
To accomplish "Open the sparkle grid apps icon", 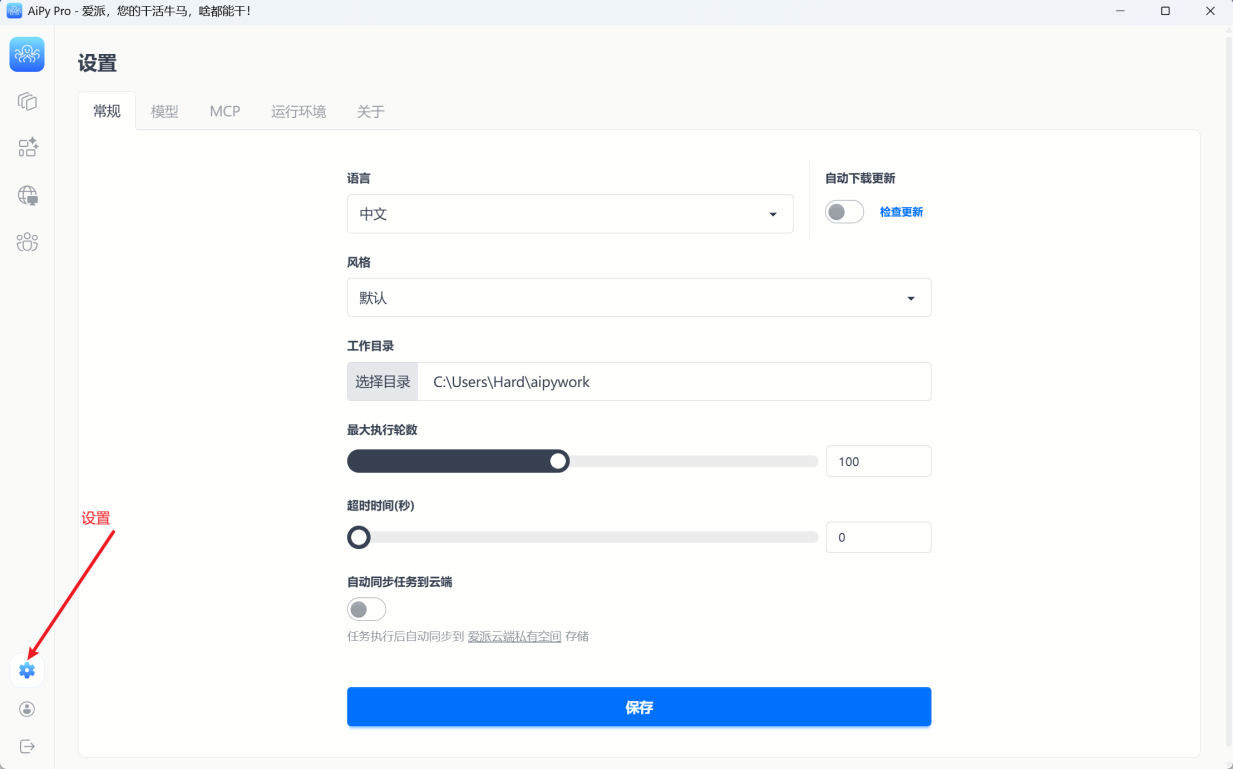I will [27, 148].
